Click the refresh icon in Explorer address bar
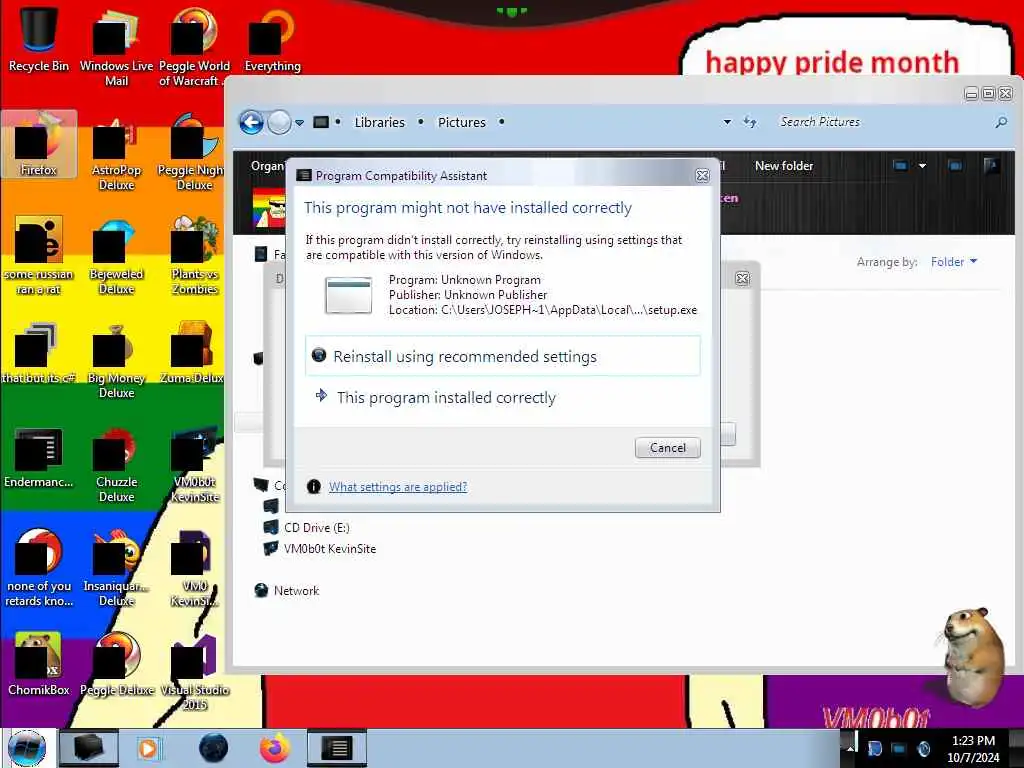 750,122
